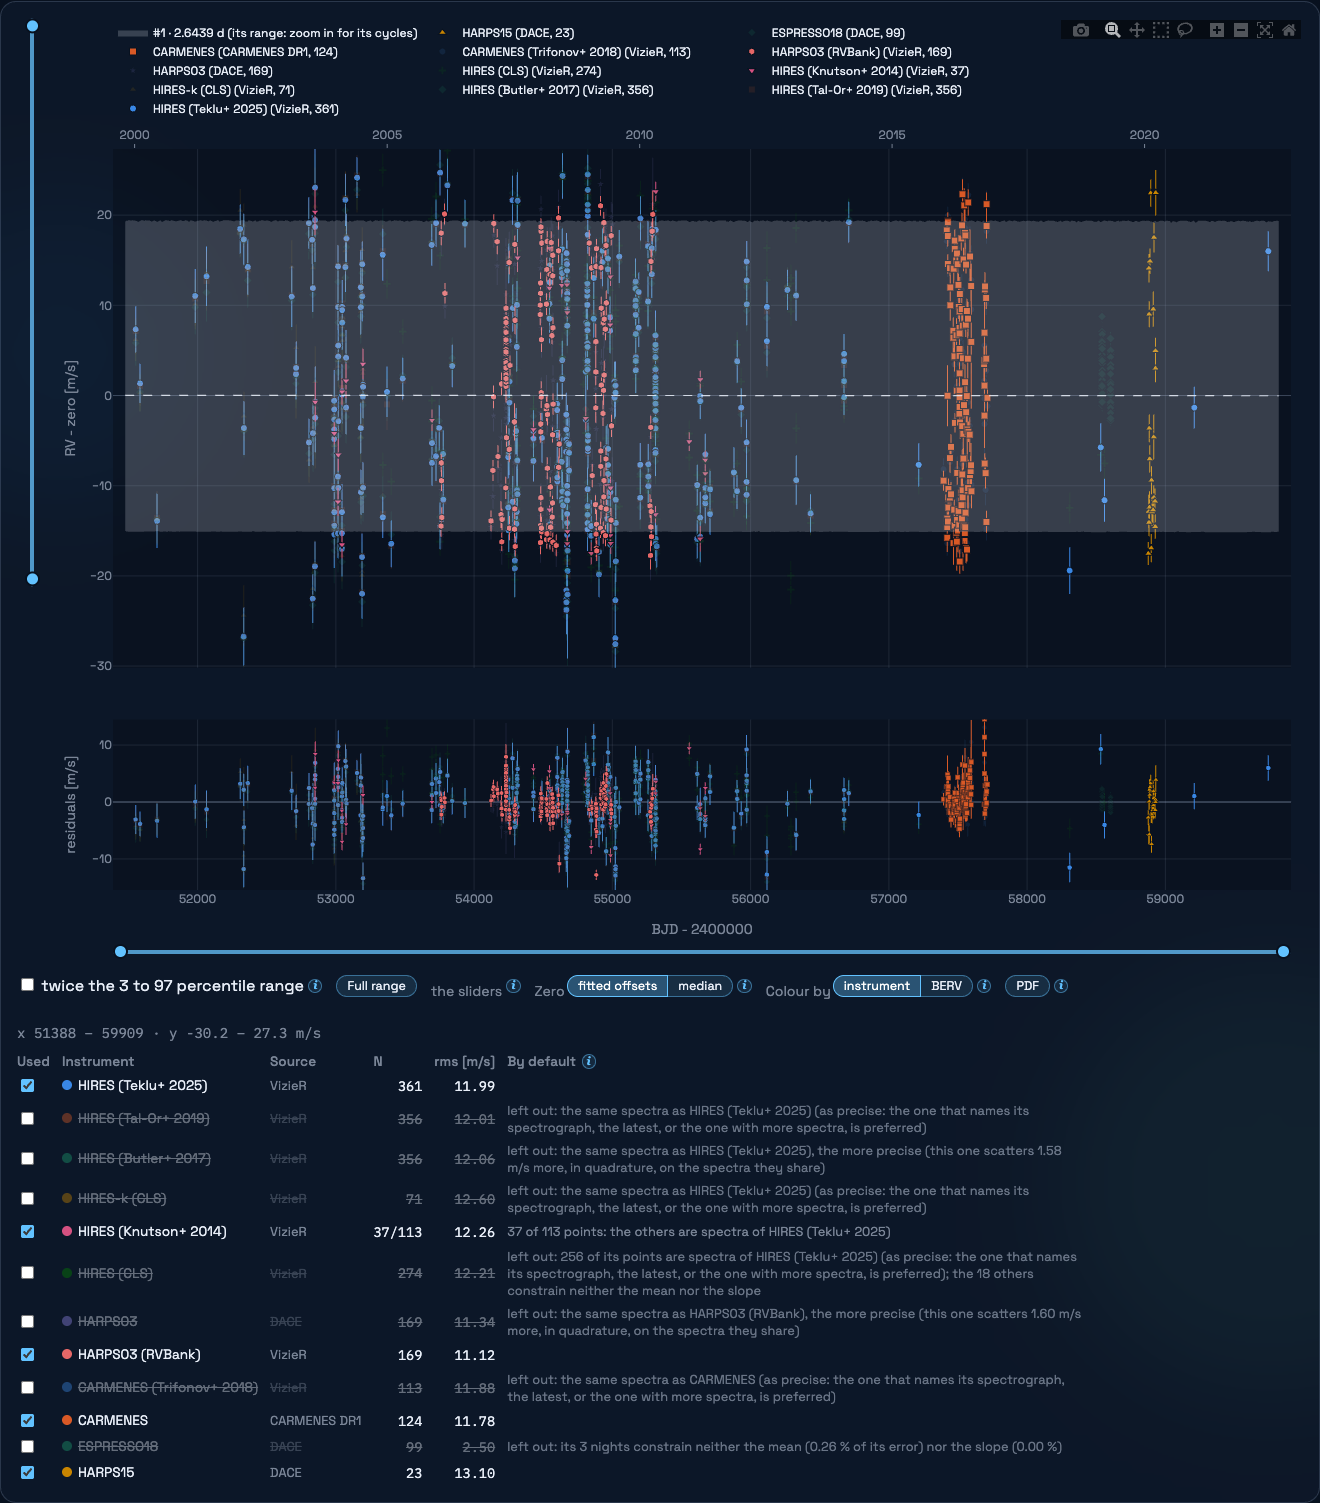Viewport: 1320px width, 1503px height.
Task: Click the vertical range slider's top handle
Action: (x=32, y=26)
